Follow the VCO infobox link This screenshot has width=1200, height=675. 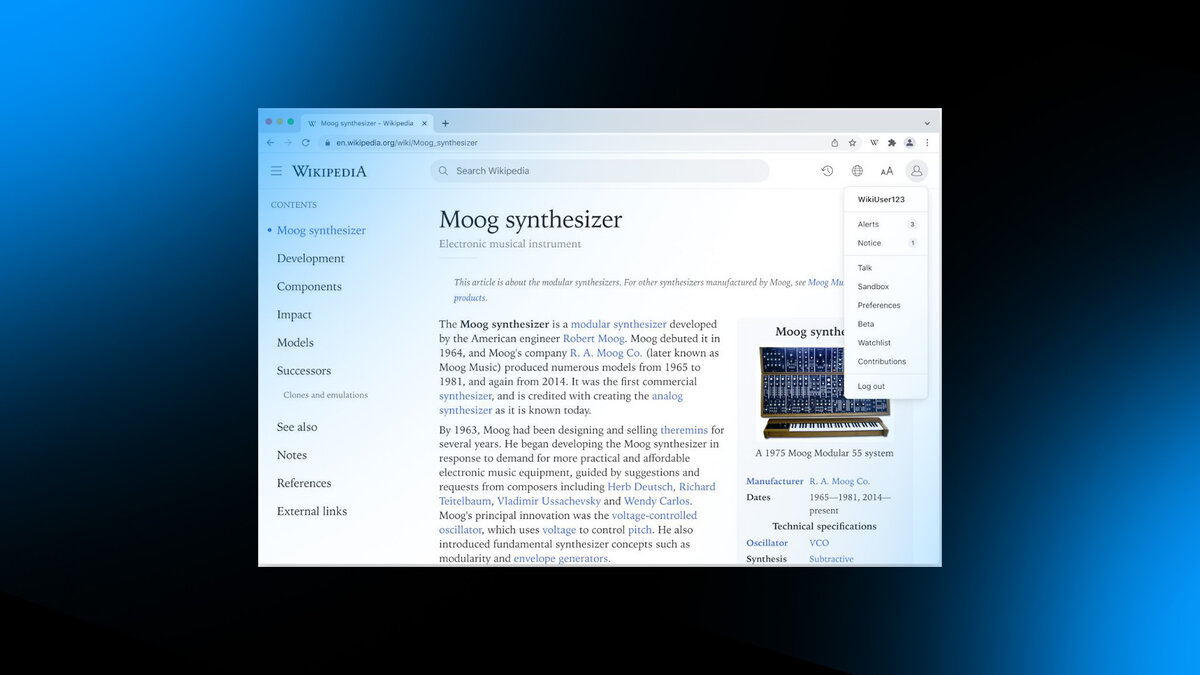(x=819, y=543)
